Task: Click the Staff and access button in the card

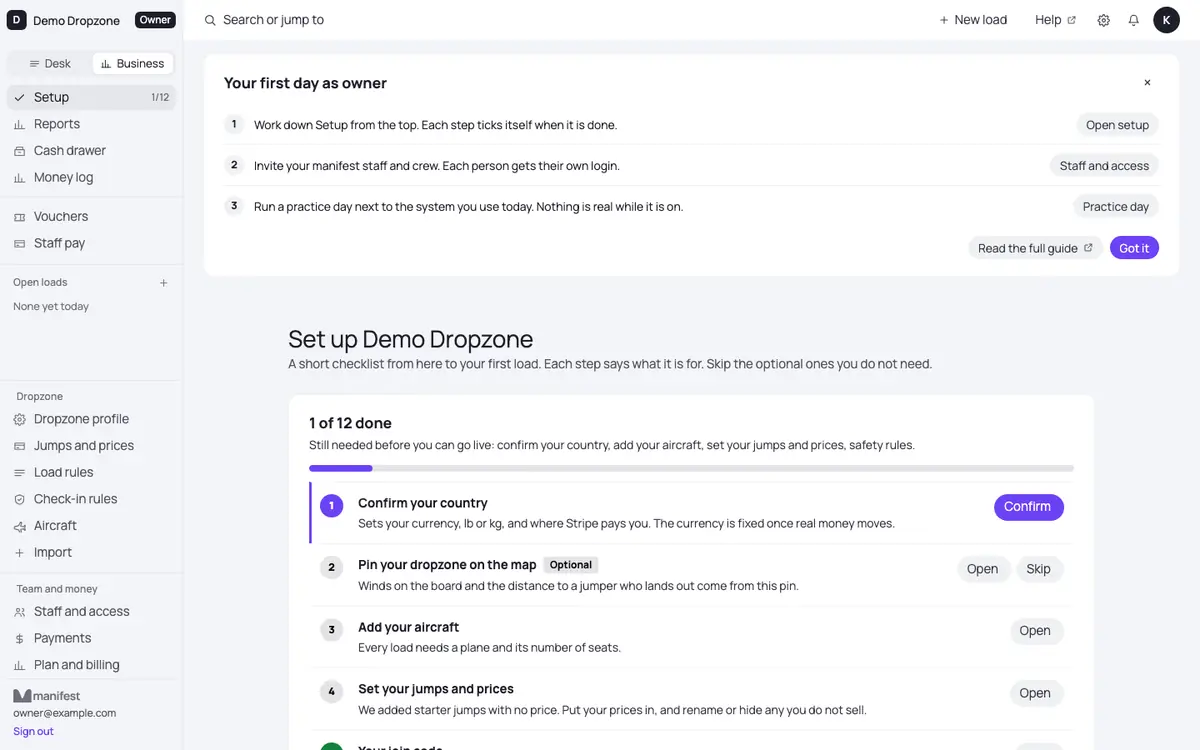Action: click(1104, 166)
